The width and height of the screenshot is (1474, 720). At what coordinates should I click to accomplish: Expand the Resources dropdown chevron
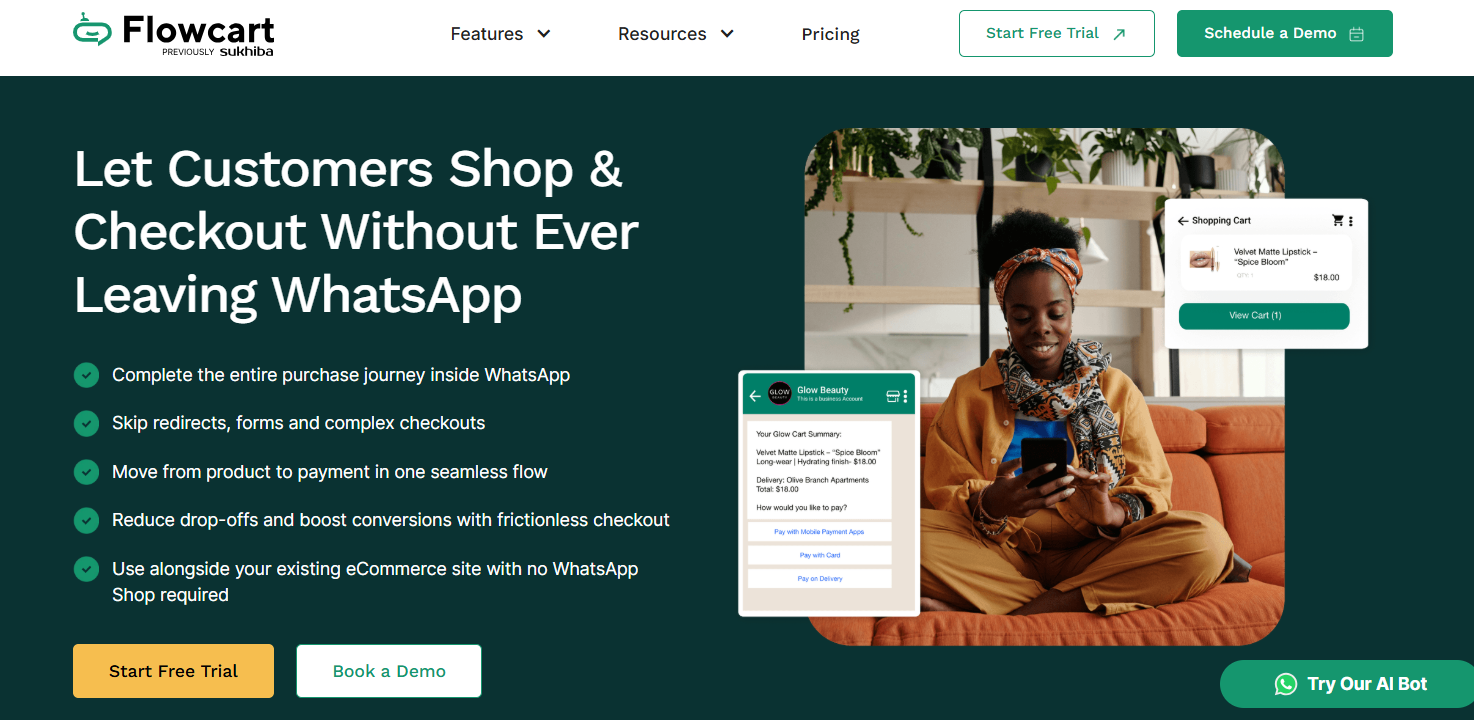(x=727, y=34)
